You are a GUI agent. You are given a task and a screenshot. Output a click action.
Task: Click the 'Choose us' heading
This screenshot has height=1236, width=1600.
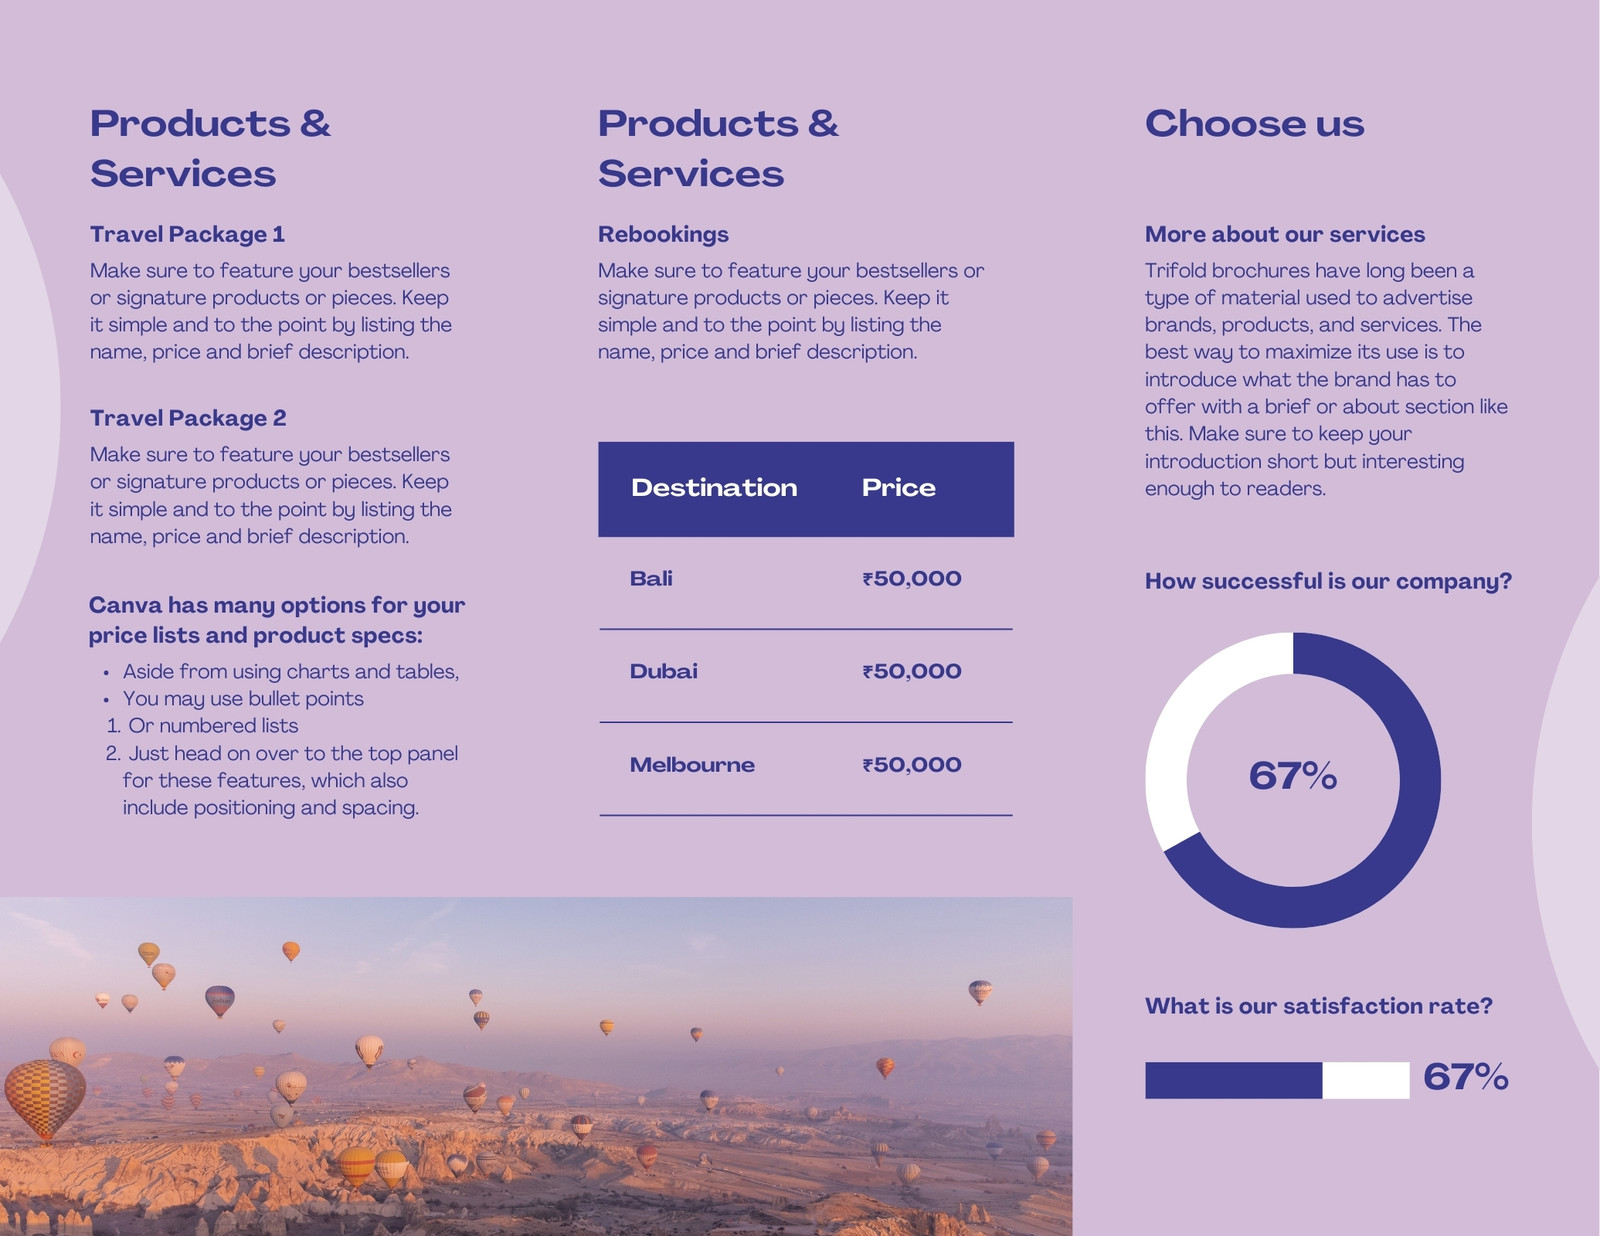coord(1254,124)
